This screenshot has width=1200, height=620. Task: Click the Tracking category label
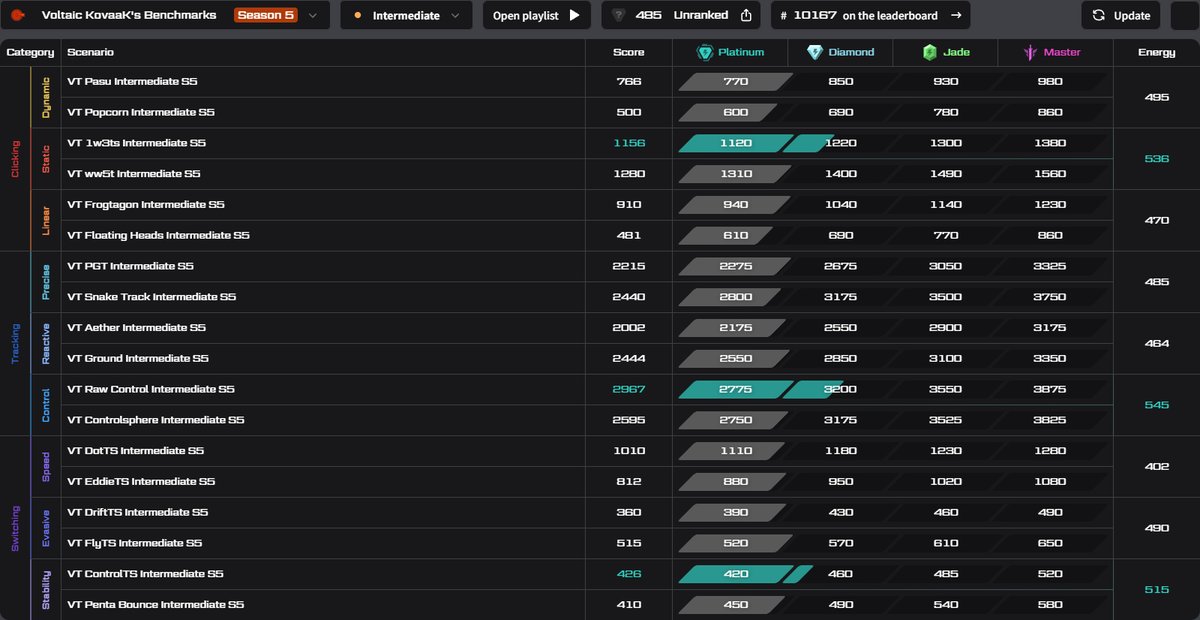(x=15, y=343)
